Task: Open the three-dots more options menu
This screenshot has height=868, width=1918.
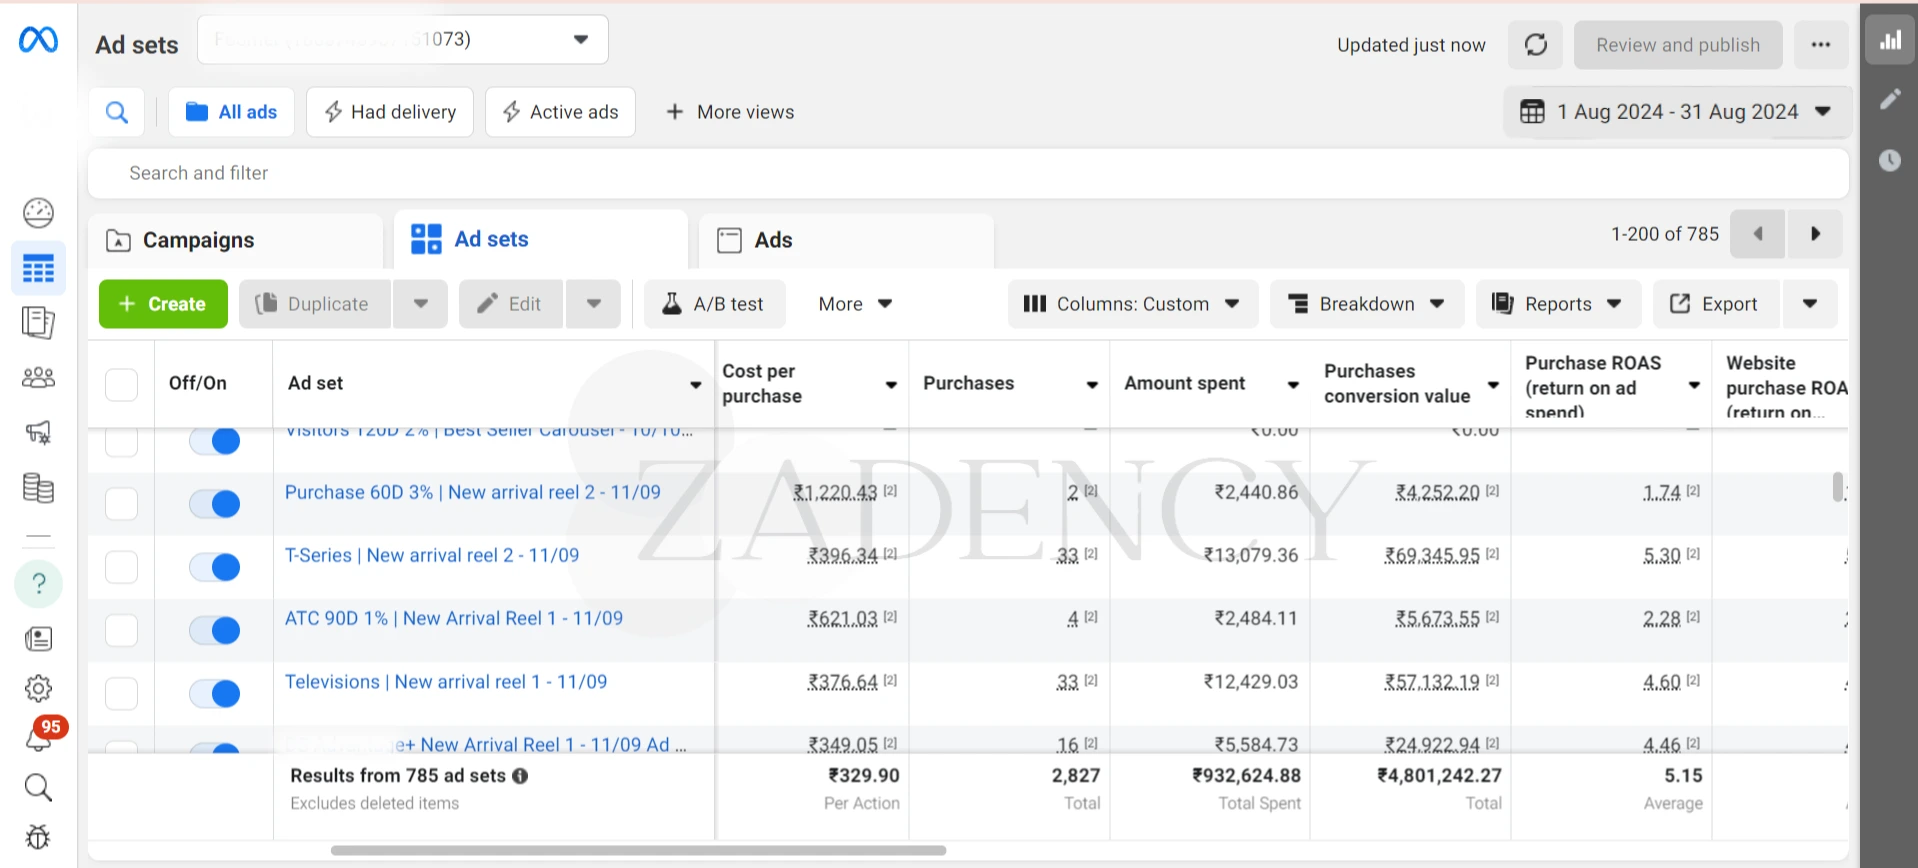Action: [x=1821, y=45]
